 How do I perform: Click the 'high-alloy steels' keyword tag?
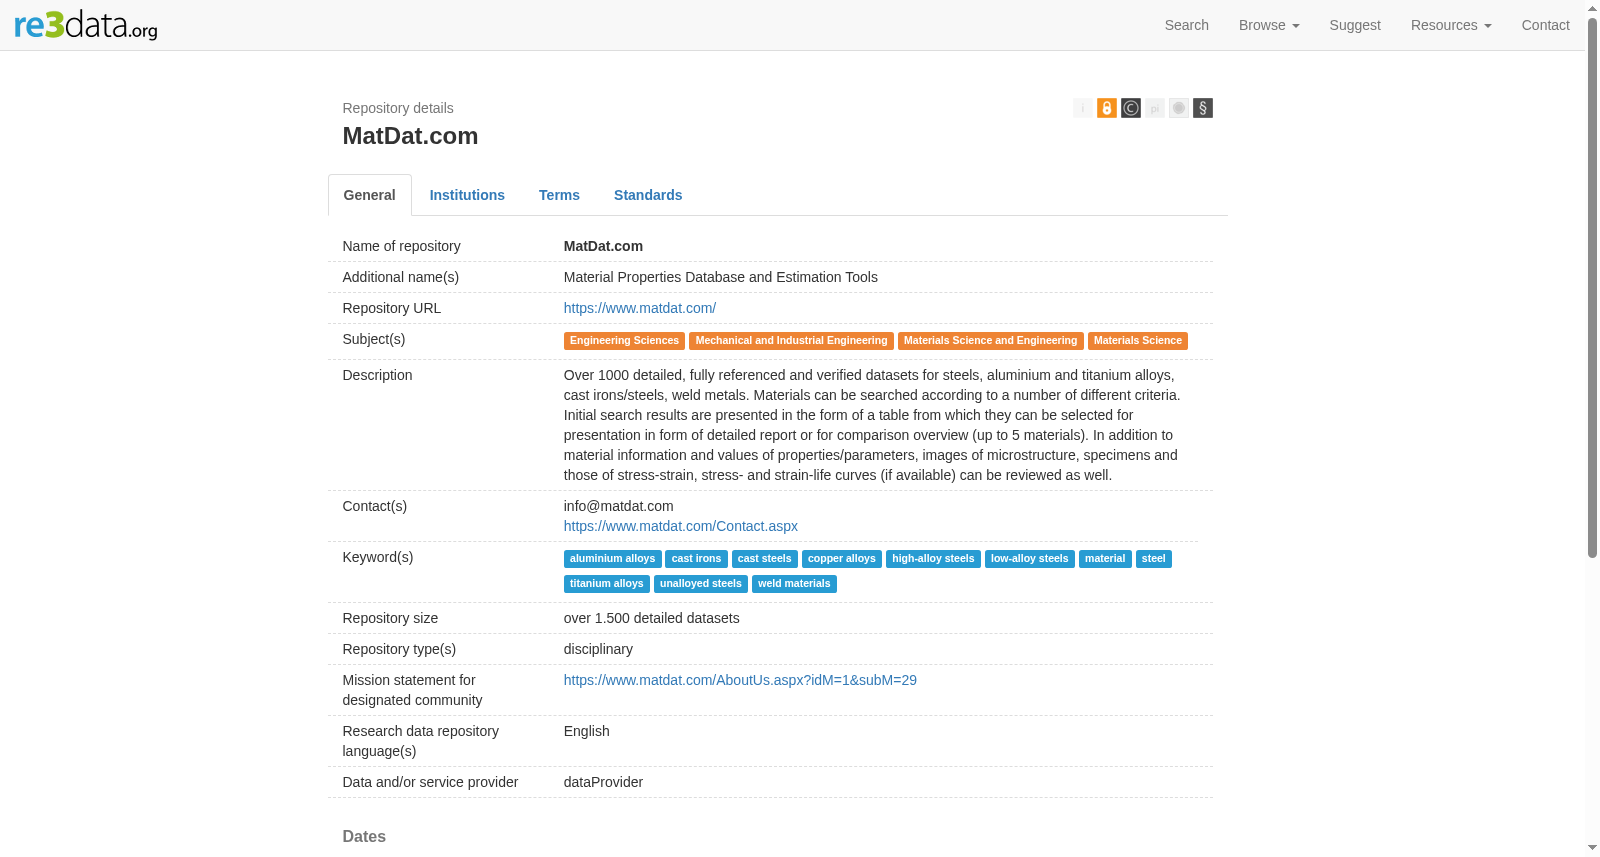933,559
